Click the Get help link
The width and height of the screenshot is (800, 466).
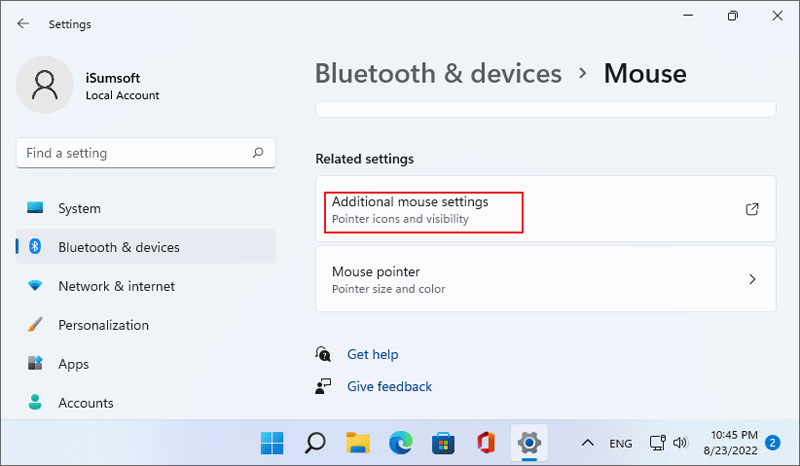point(372,354)
